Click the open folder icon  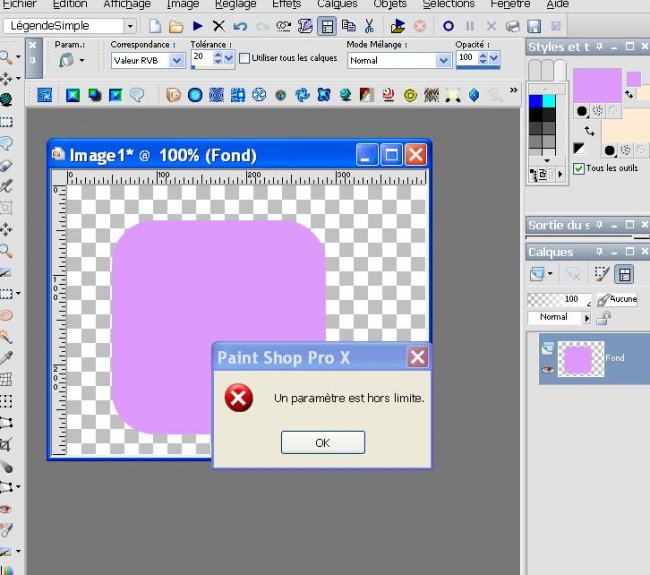[x=176, y=27]
